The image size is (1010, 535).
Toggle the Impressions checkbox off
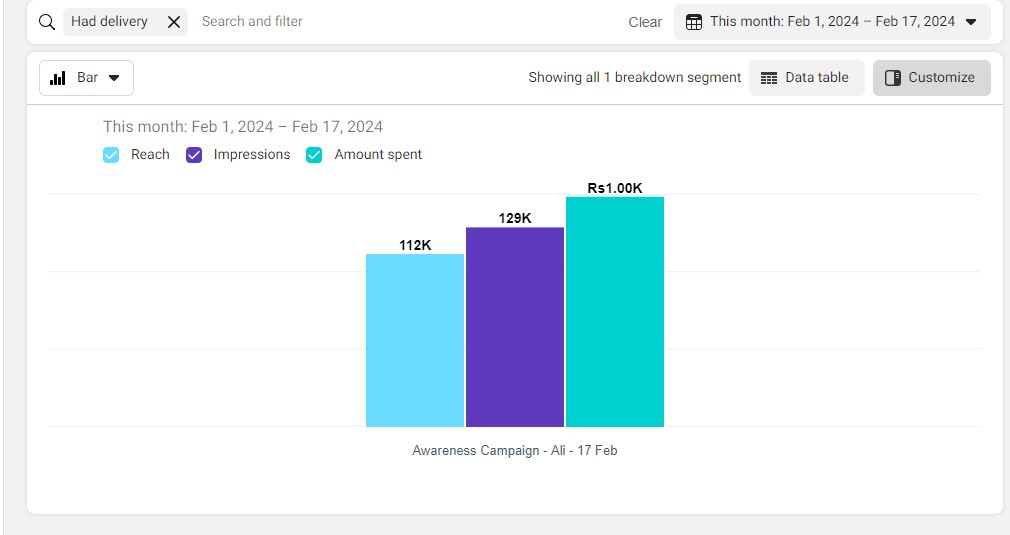194,155
